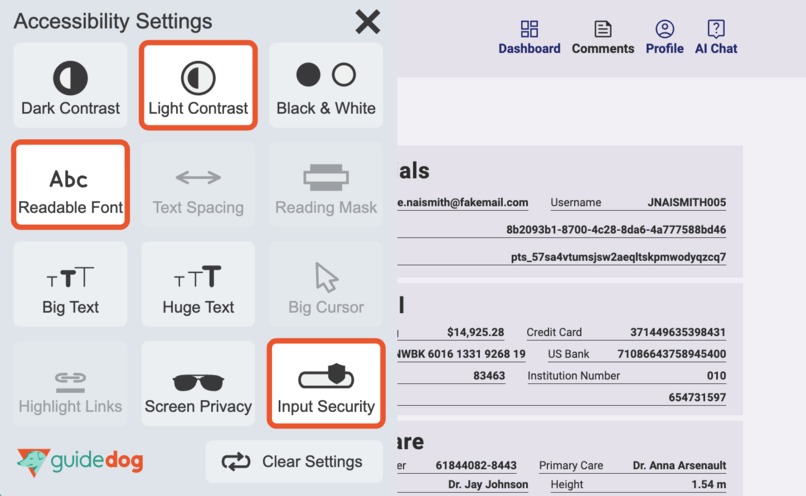This screenshot has width=806, height=496.
Task: Launch the AI Chat help
Action: pos(716,38)
